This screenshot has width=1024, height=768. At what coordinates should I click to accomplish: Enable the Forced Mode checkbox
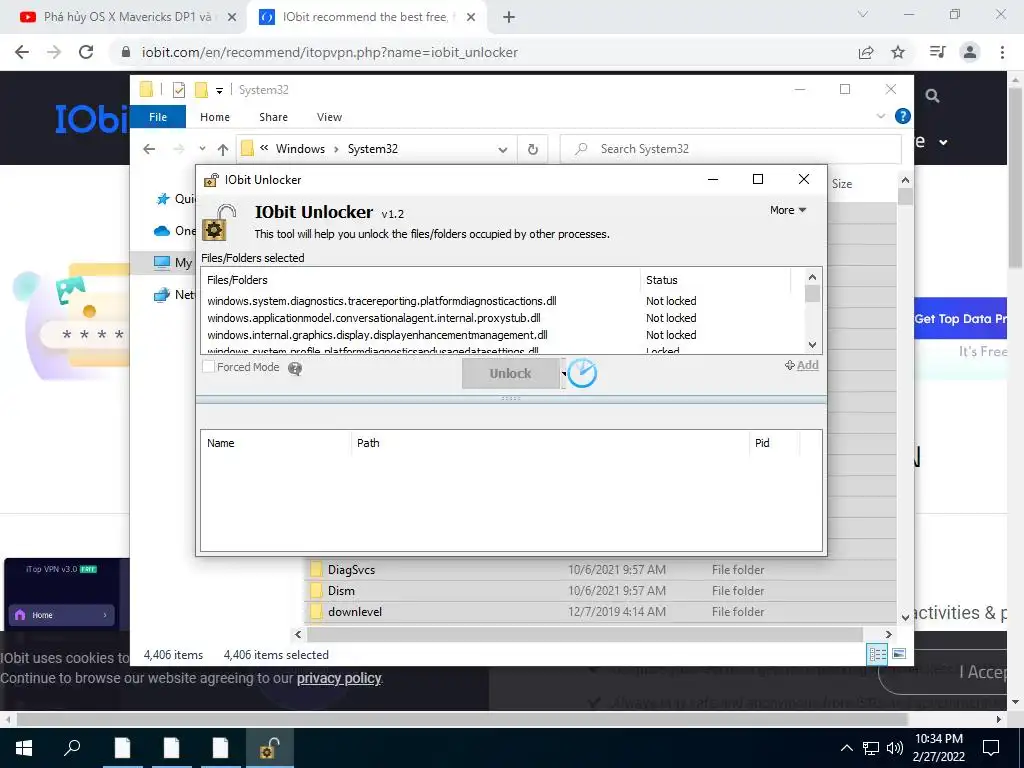point(208,367)
